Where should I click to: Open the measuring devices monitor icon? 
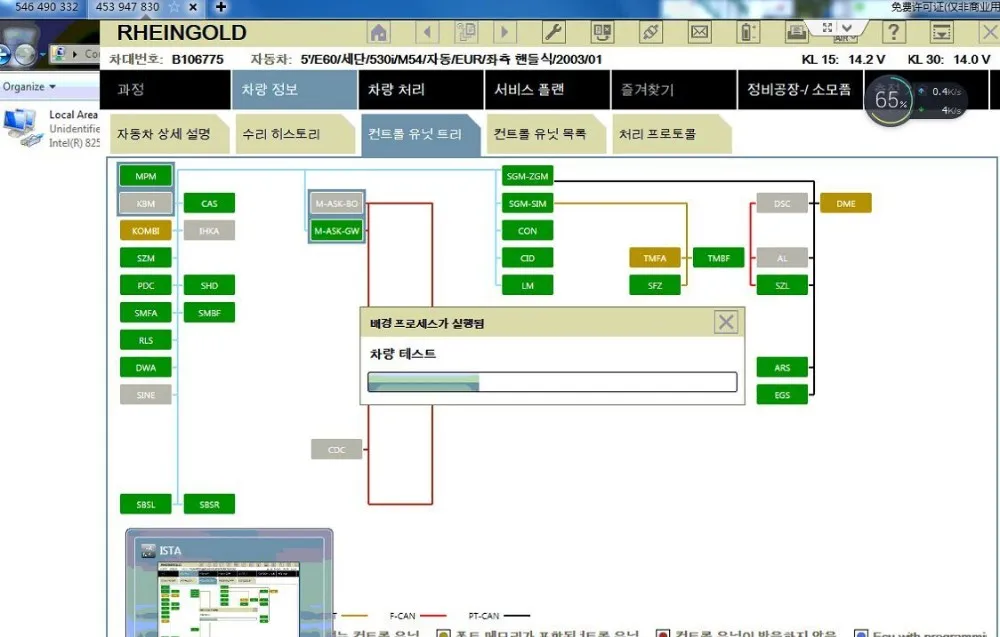coord(601,32)
